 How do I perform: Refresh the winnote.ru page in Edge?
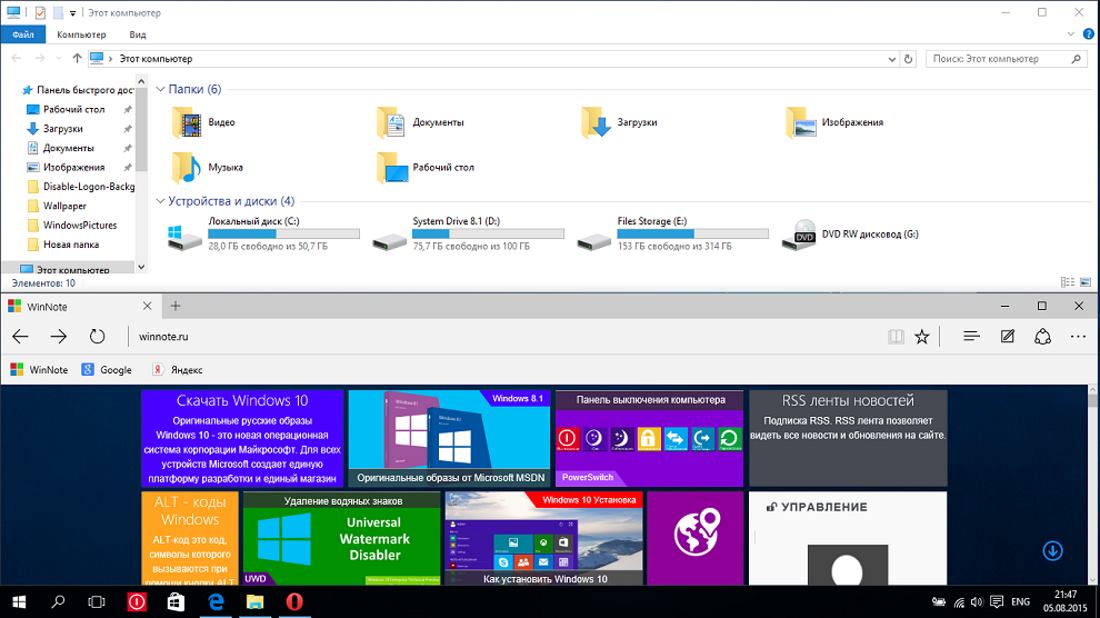pos(97,337)
